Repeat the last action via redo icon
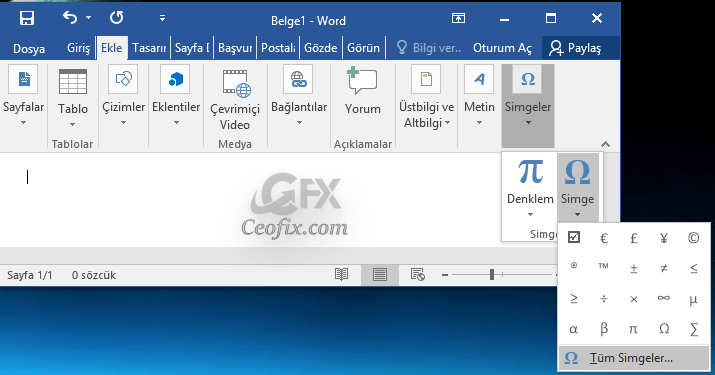Screen dimensions: 715x375 (x=117, y=18)
